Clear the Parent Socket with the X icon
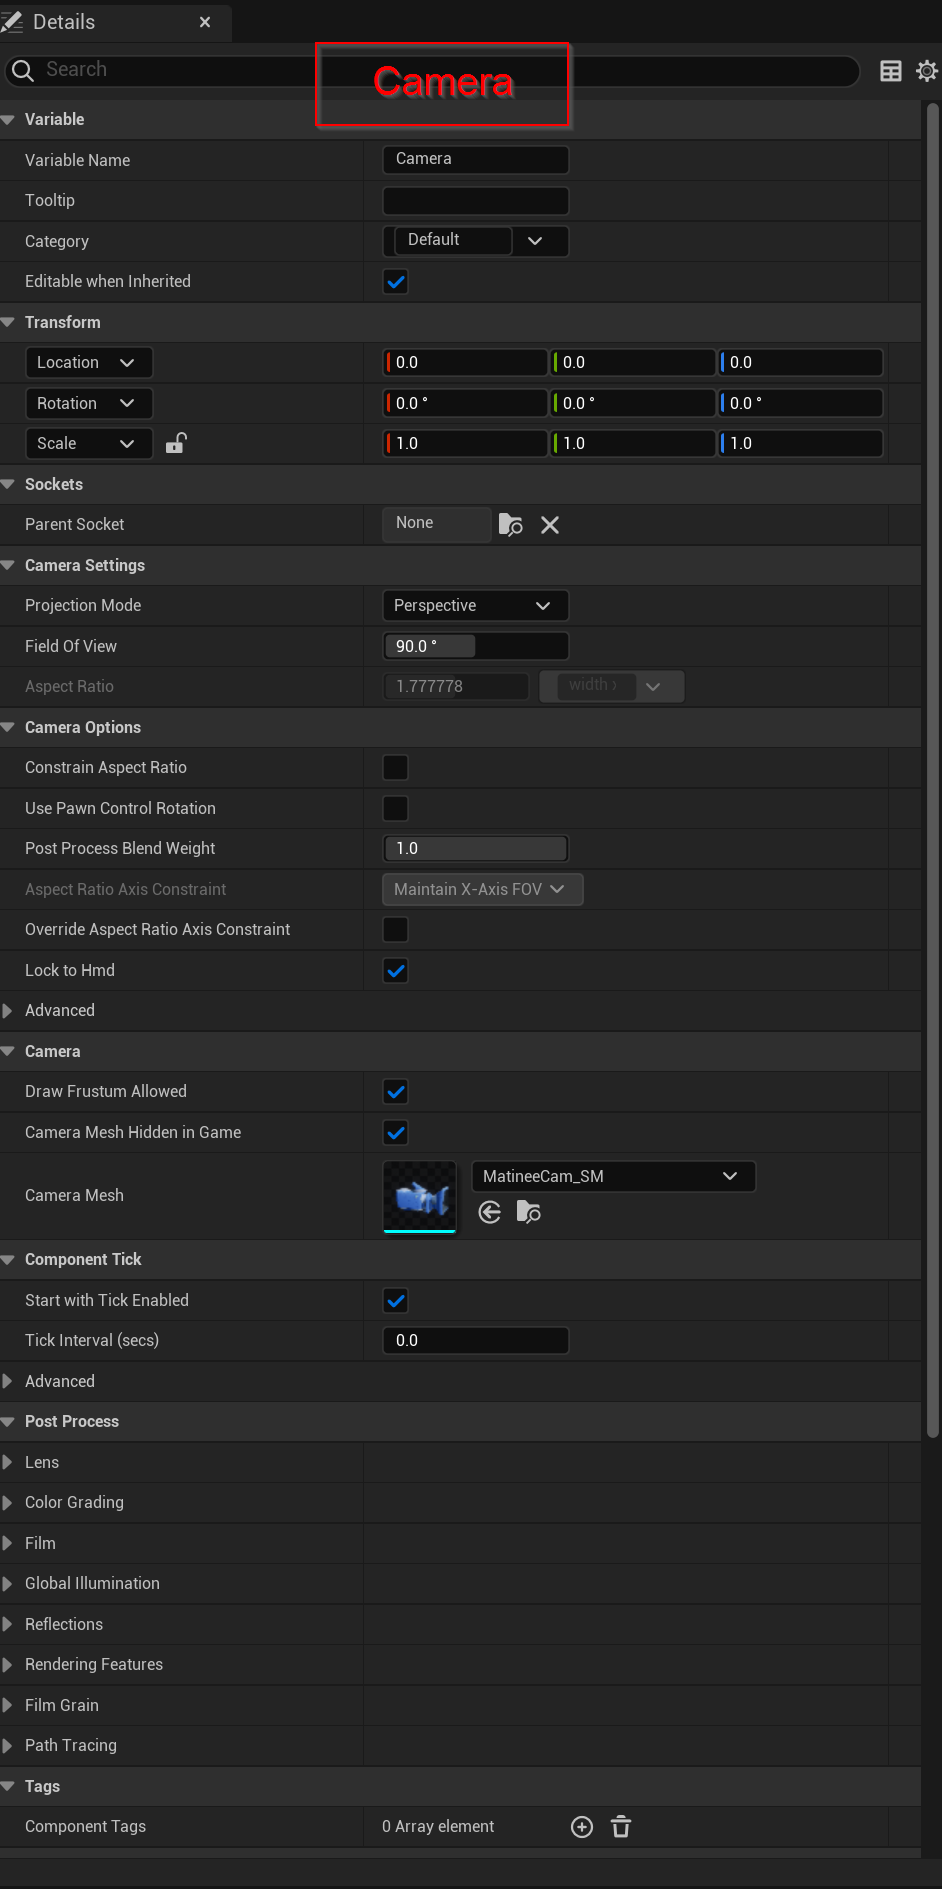Screen dimensions: 942x1889 [x=550, y=525]
